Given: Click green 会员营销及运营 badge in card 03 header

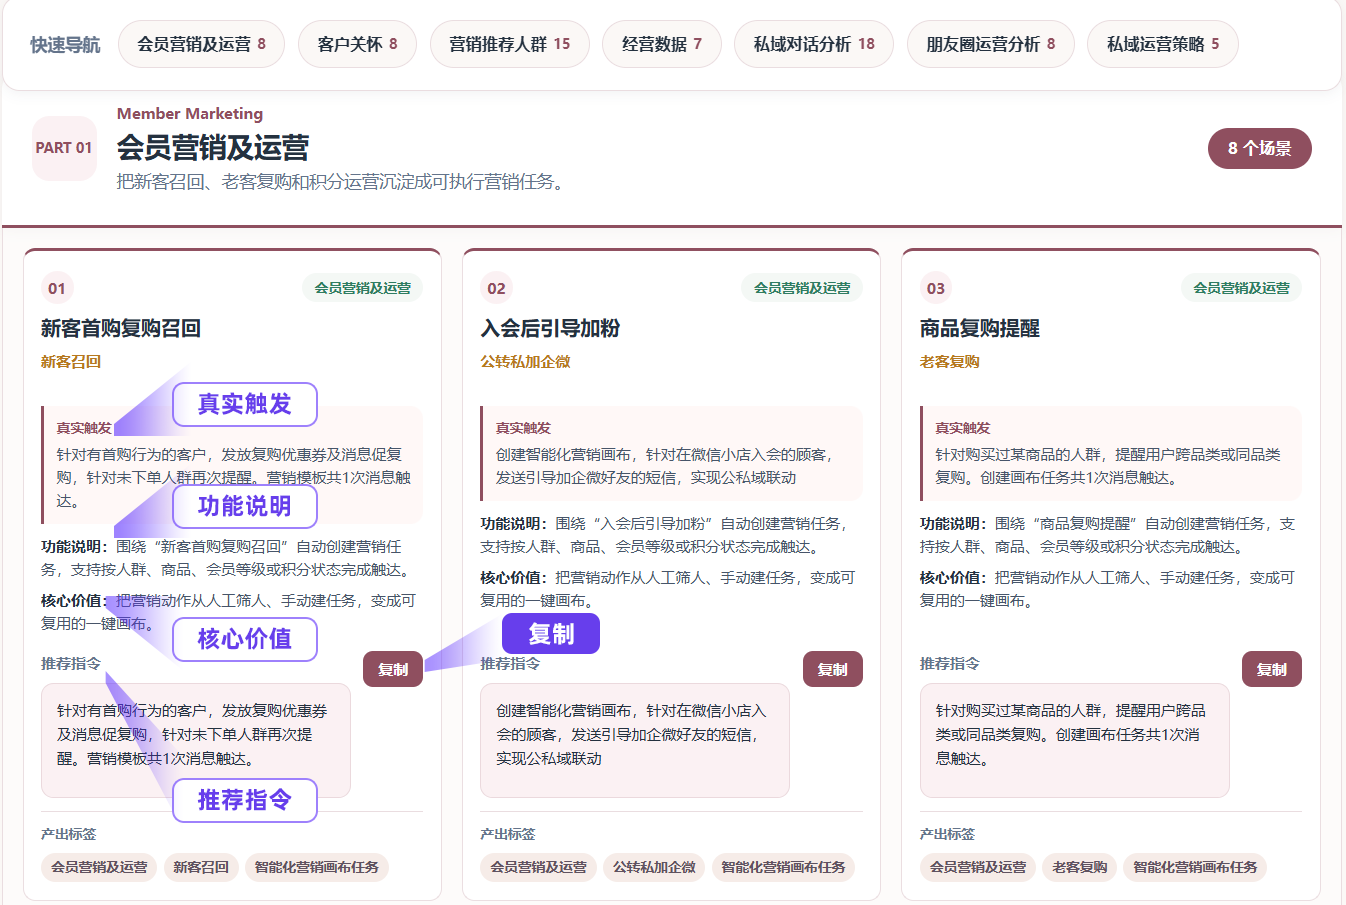Looking at the screenshot, I should pos(1241,288).
